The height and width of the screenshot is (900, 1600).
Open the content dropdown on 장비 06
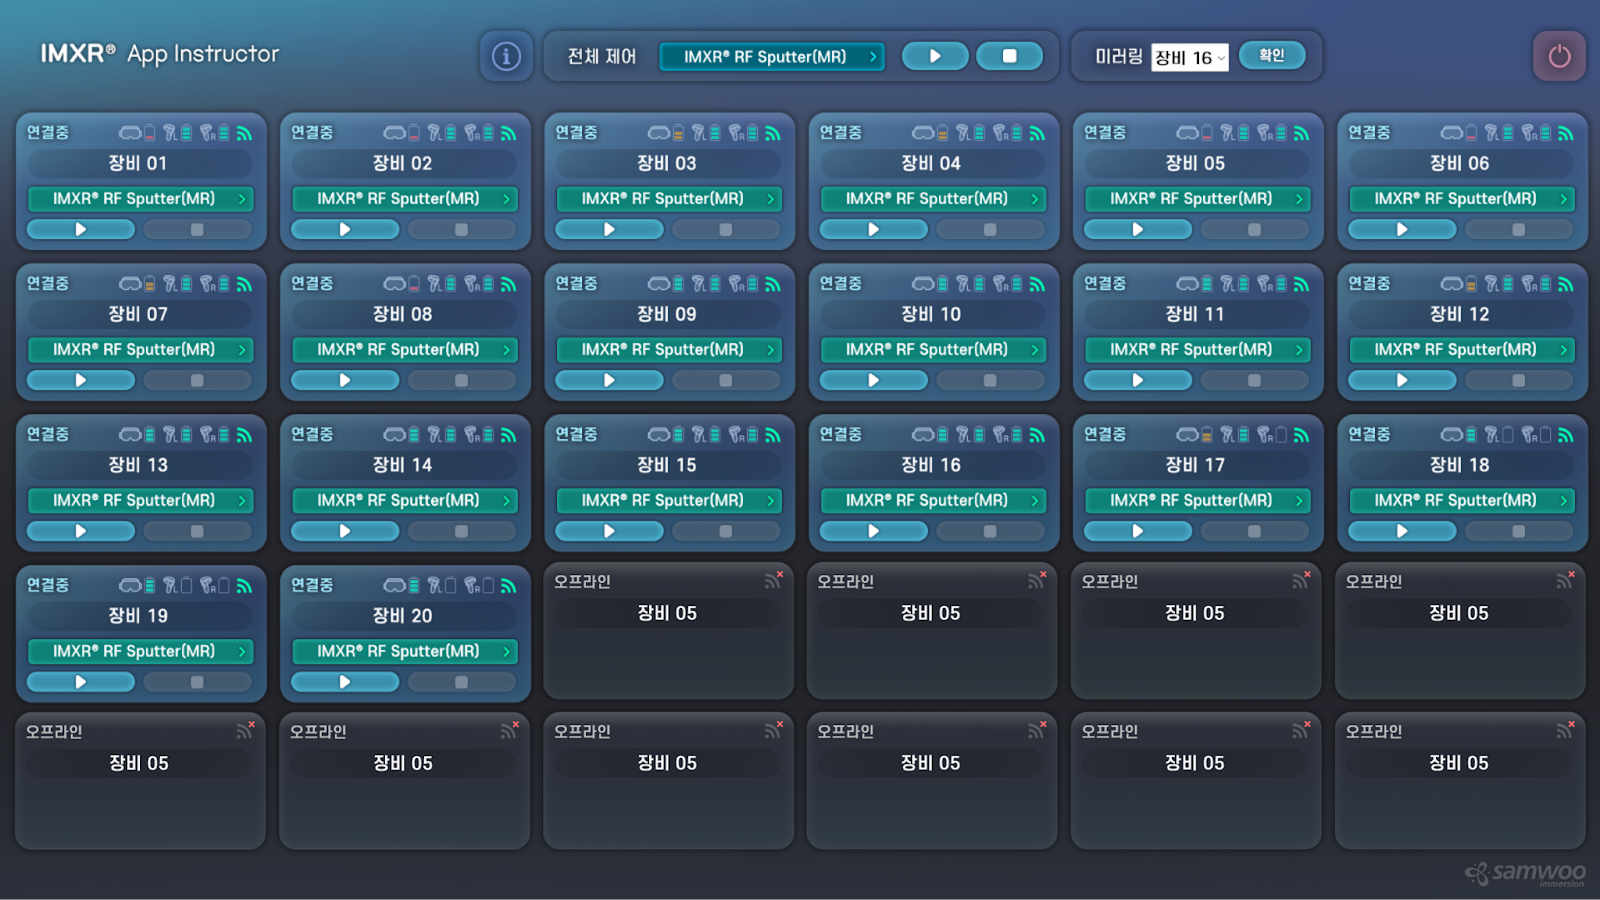1461,199
